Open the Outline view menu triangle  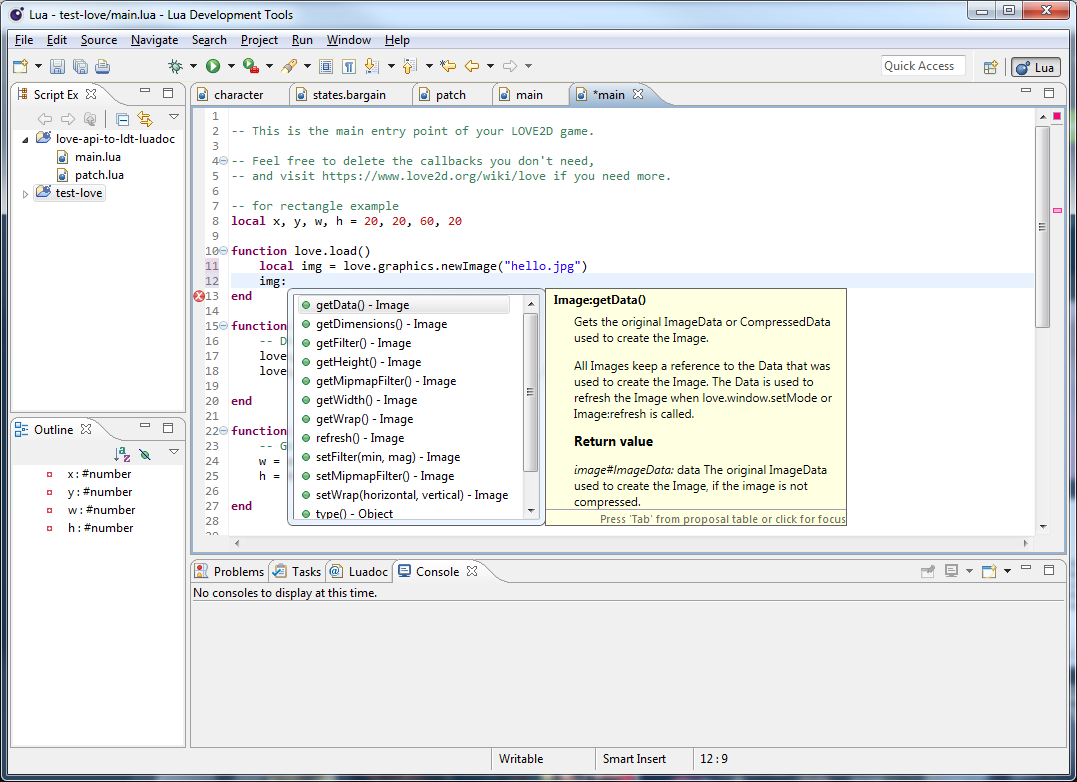point(174,453)
